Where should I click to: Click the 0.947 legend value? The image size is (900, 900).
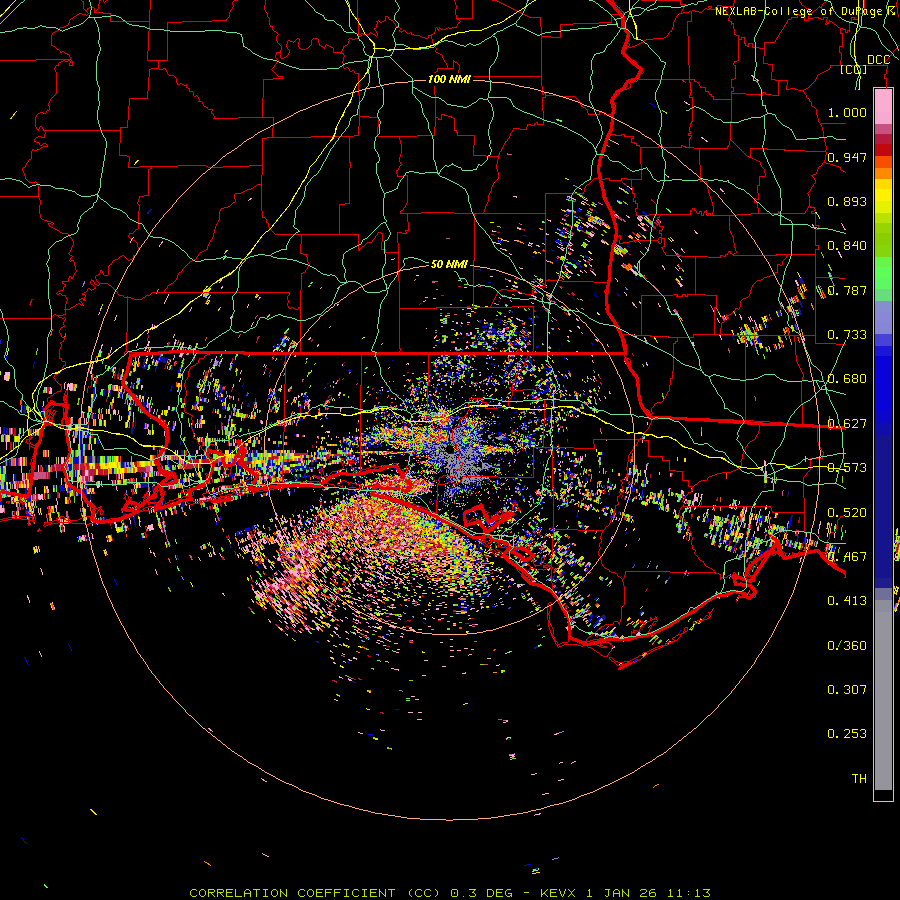coord(847,157)
